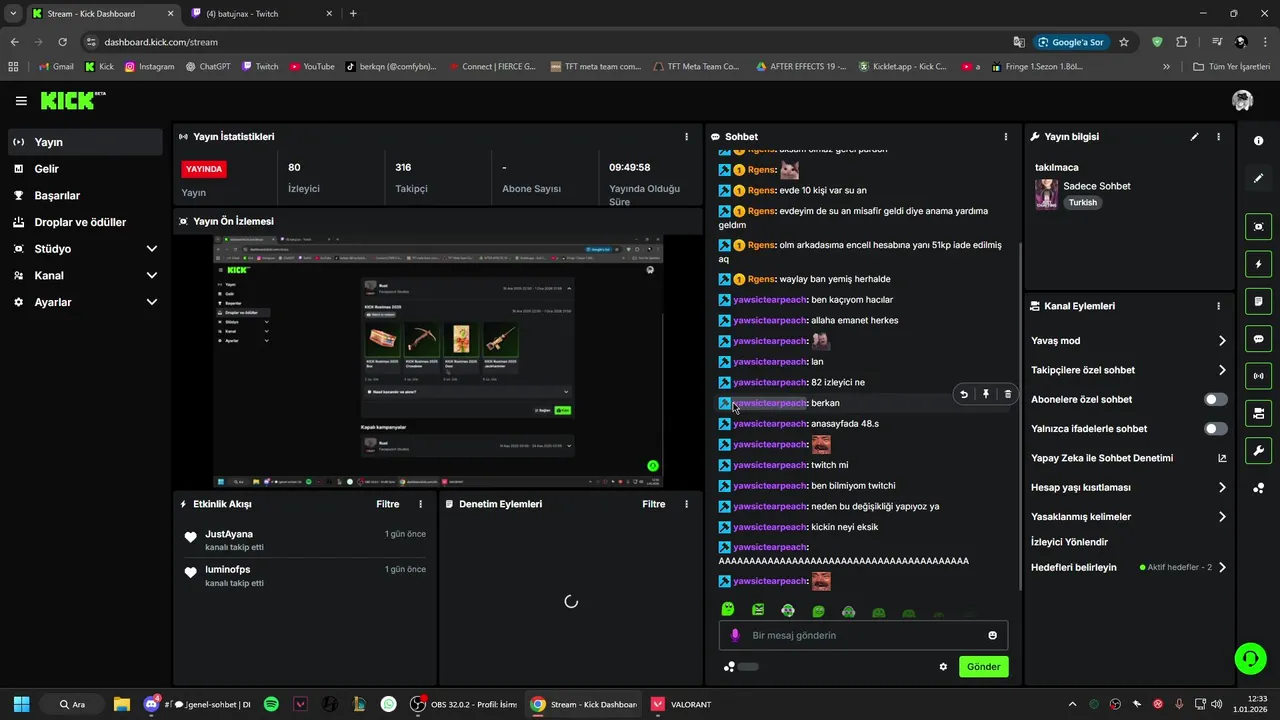Switch to batujnax - Twitch browser tab
This screenshot has height=720, width=1280.
[x=260, y=14]
